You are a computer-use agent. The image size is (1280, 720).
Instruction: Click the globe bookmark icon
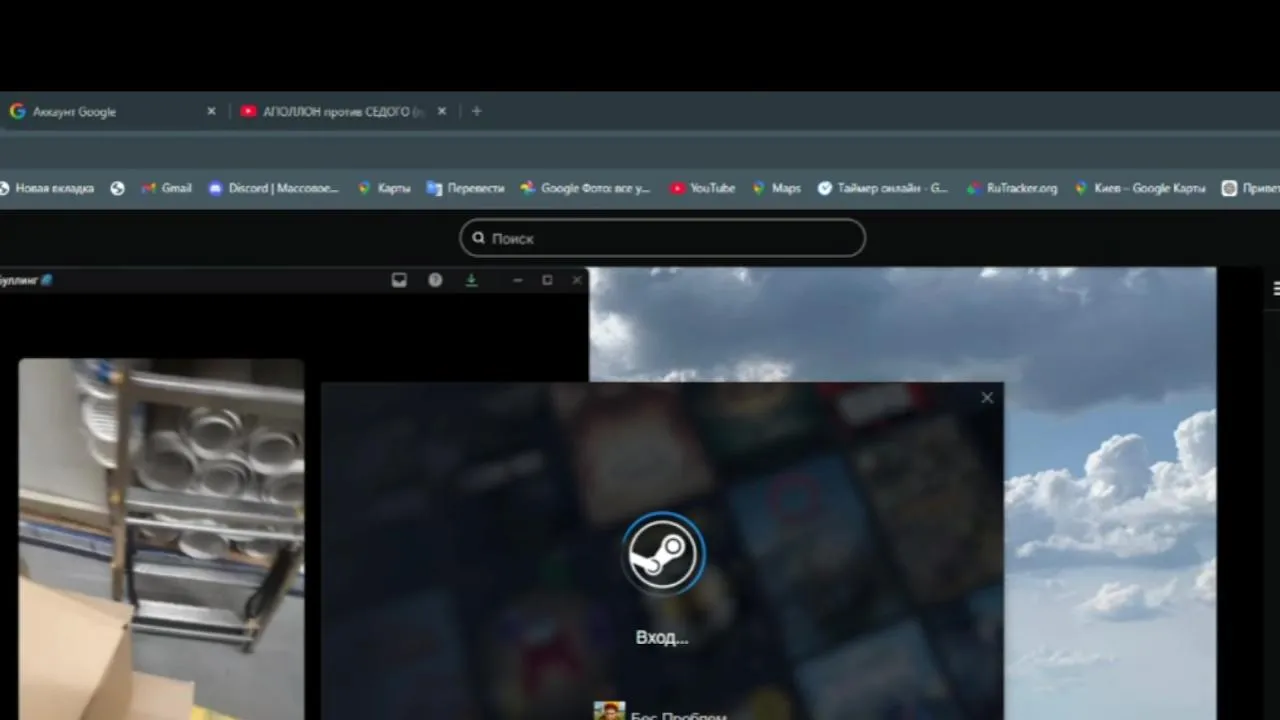[x=117, y=188]
